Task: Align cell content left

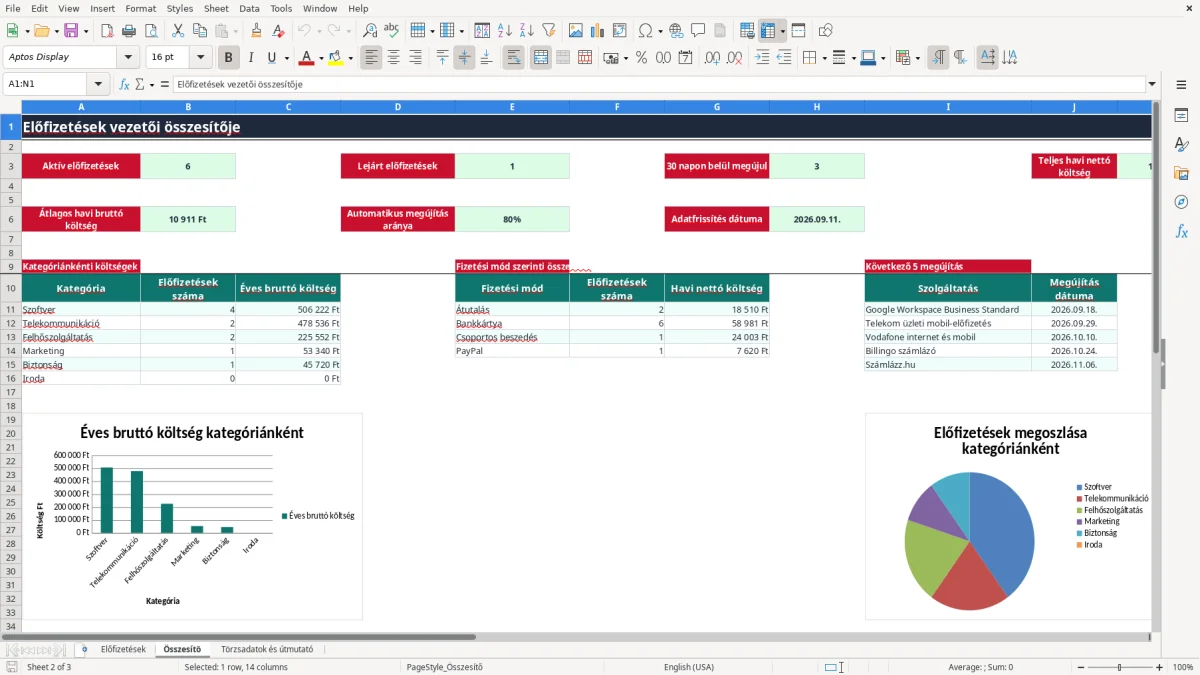Action: click(x=371, y=58)
